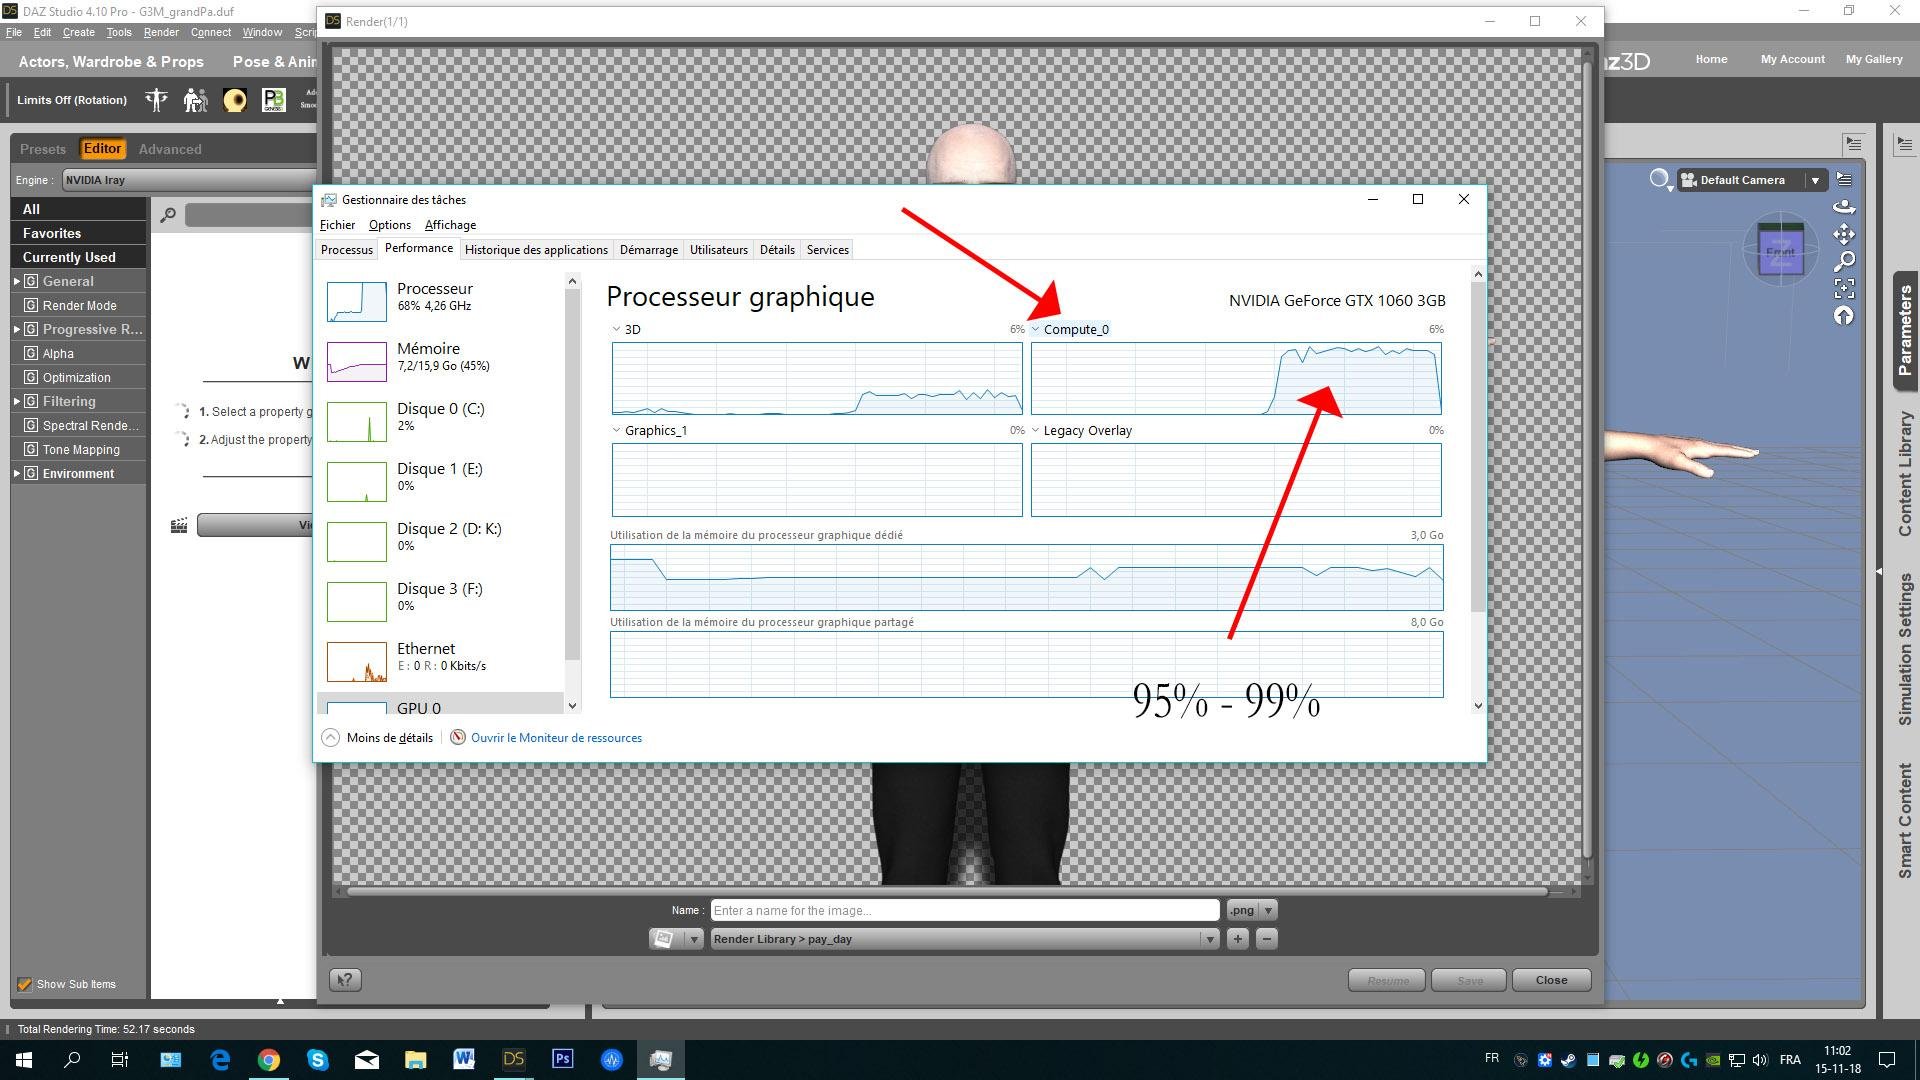Expand the Environment property group

[17, 473]
